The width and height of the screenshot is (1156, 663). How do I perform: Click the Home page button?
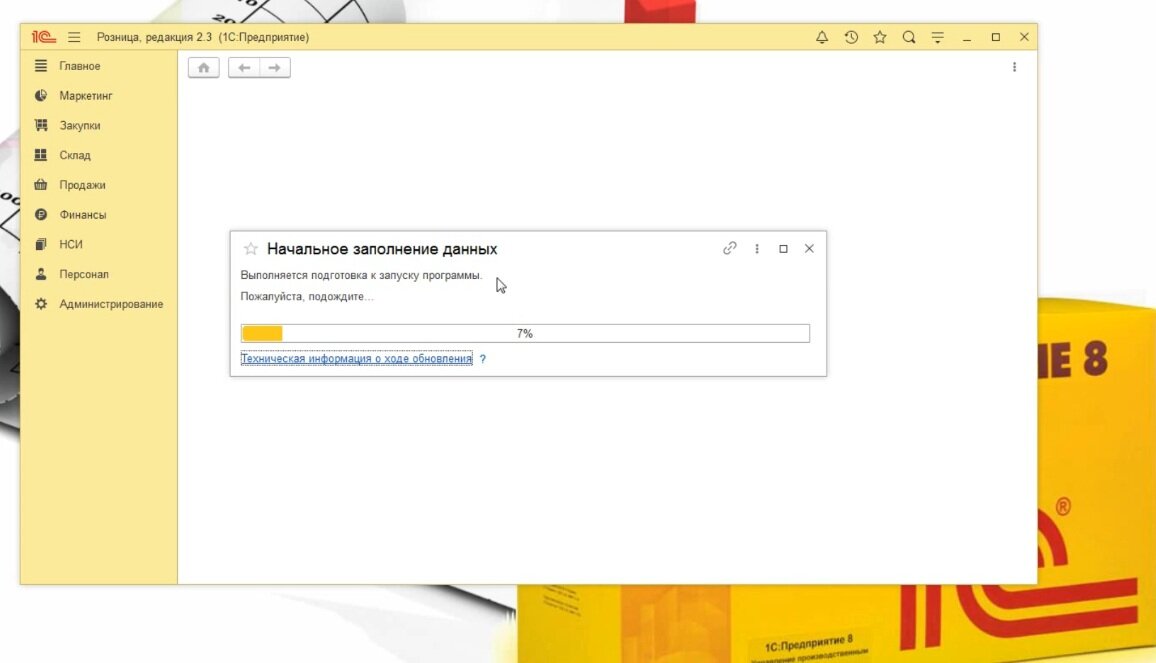203,67
